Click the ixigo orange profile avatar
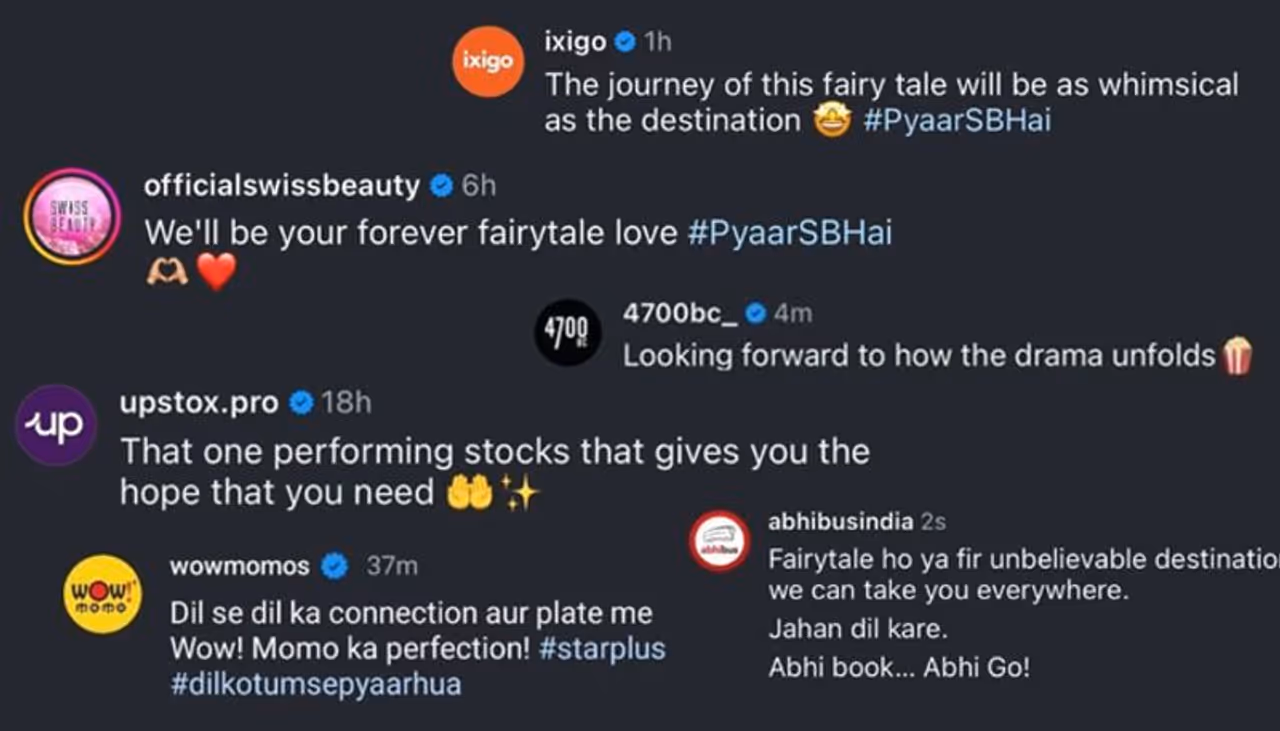The width and height of the screenshot is (1280, 731). (x=487, y=61)
